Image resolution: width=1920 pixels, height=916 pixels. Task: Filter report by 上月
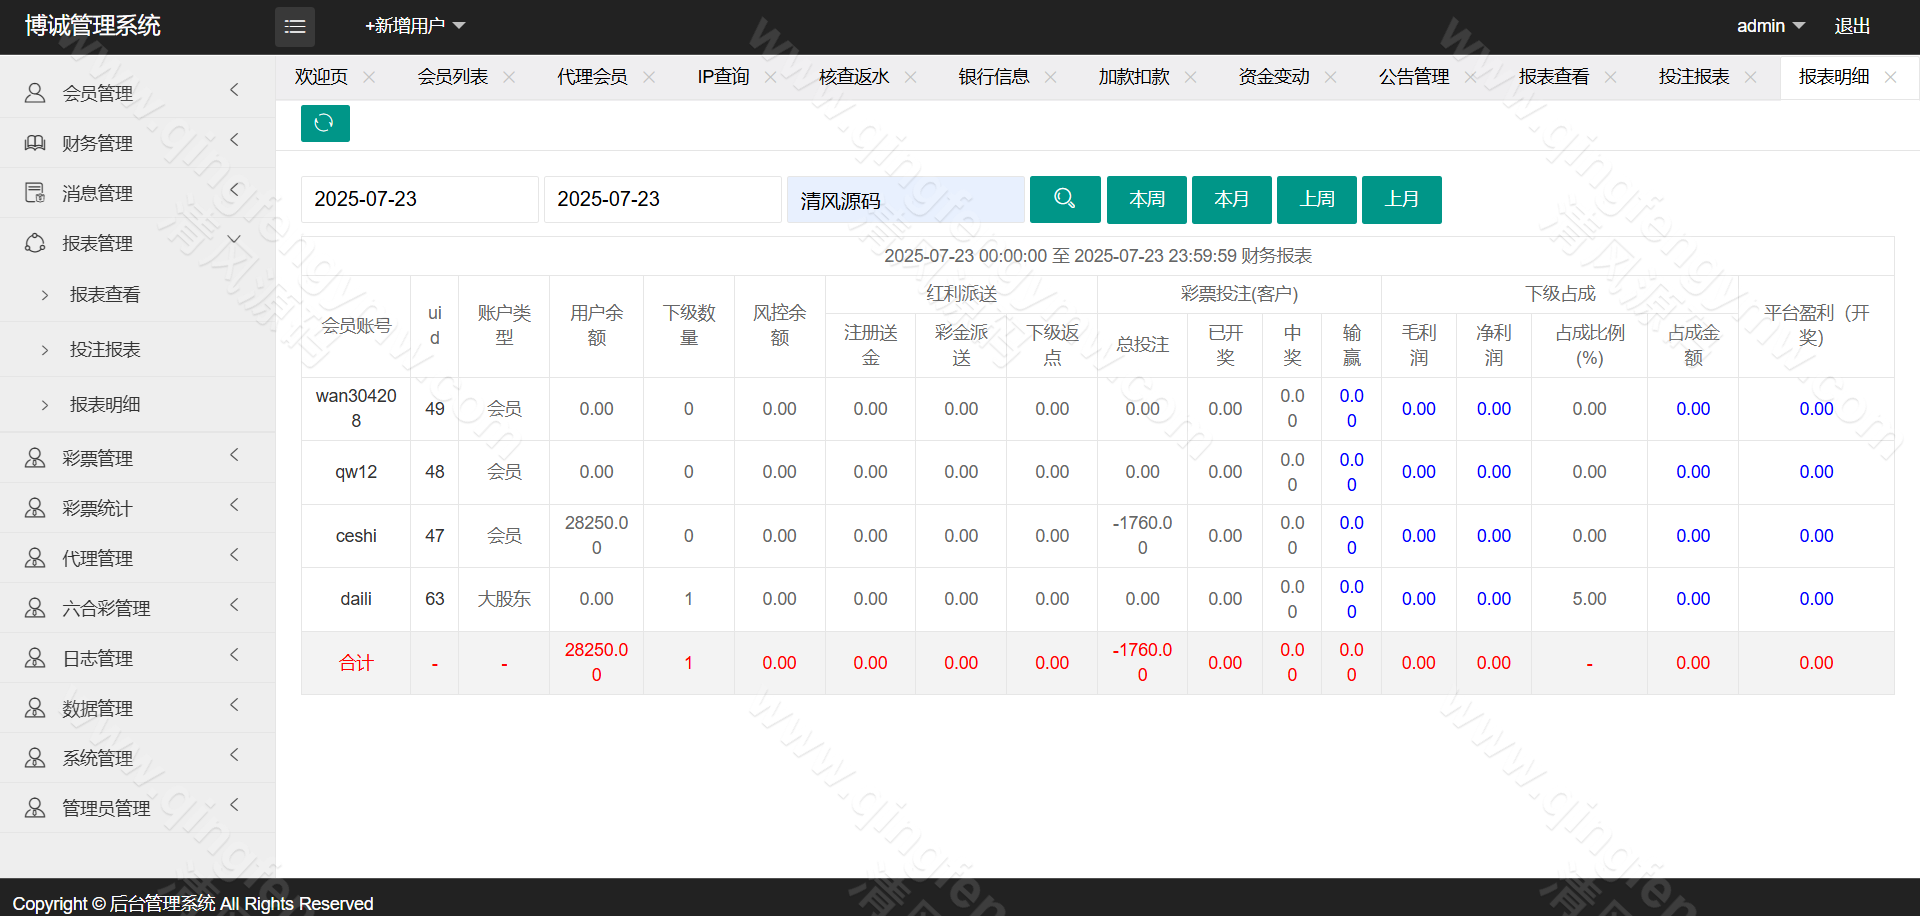click(x=1401, y=199)
